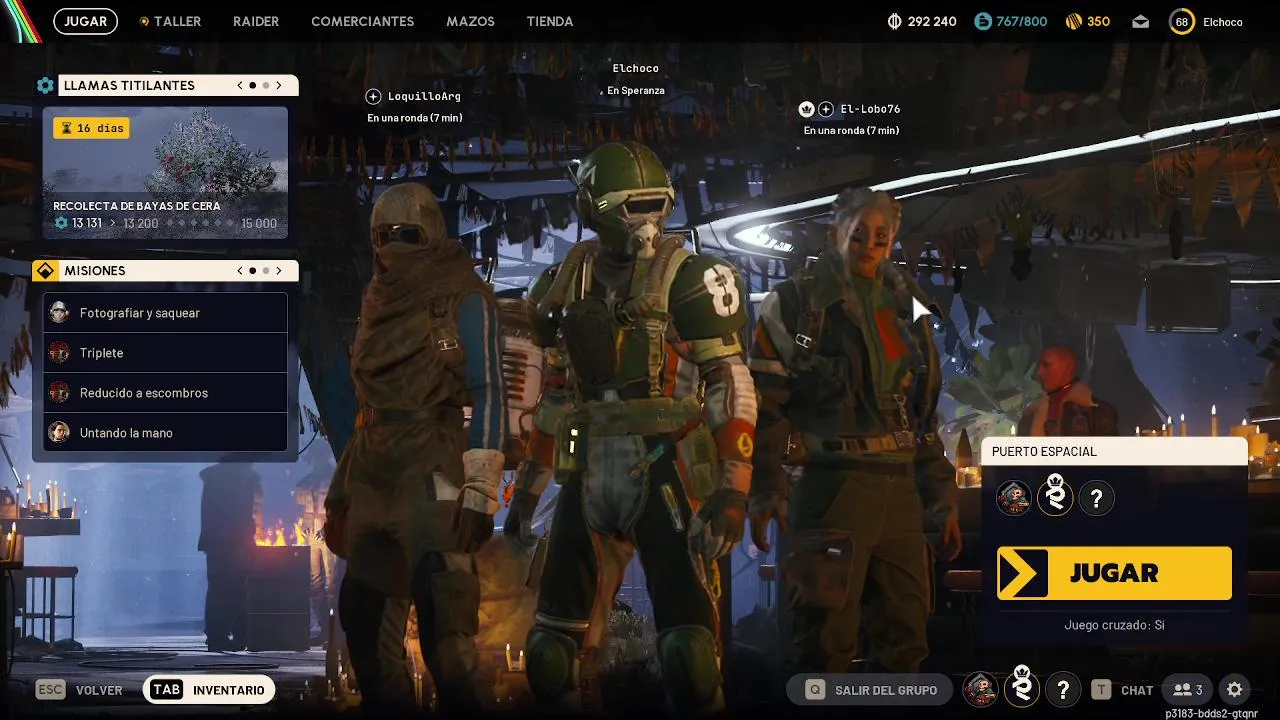Select first page dot in LLAMAS TITILANTES

(252, 85)
